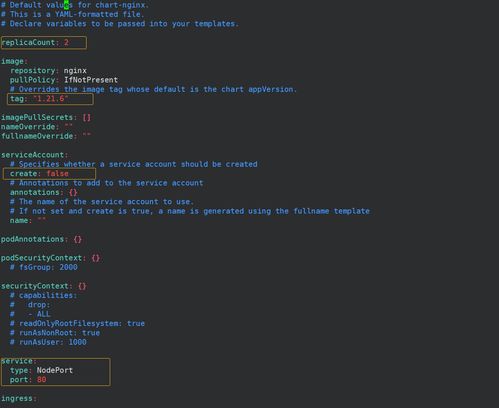Click the 'ingress:' key
Viewport: 499px width, 408px height.
pyautogui.click(x=19, y=398)
